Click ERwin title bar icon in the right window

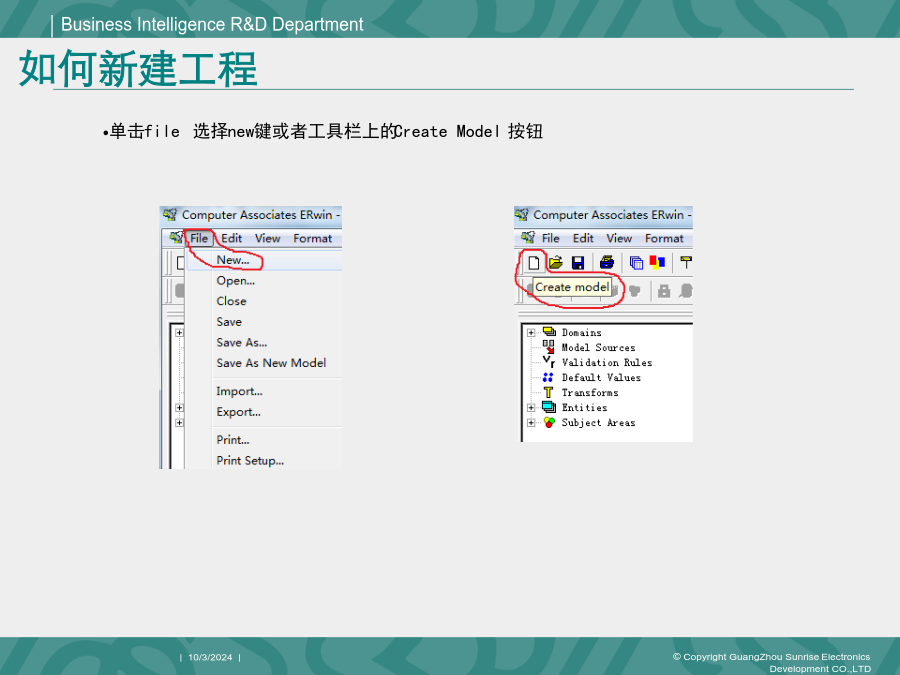(x=522, y=215)
